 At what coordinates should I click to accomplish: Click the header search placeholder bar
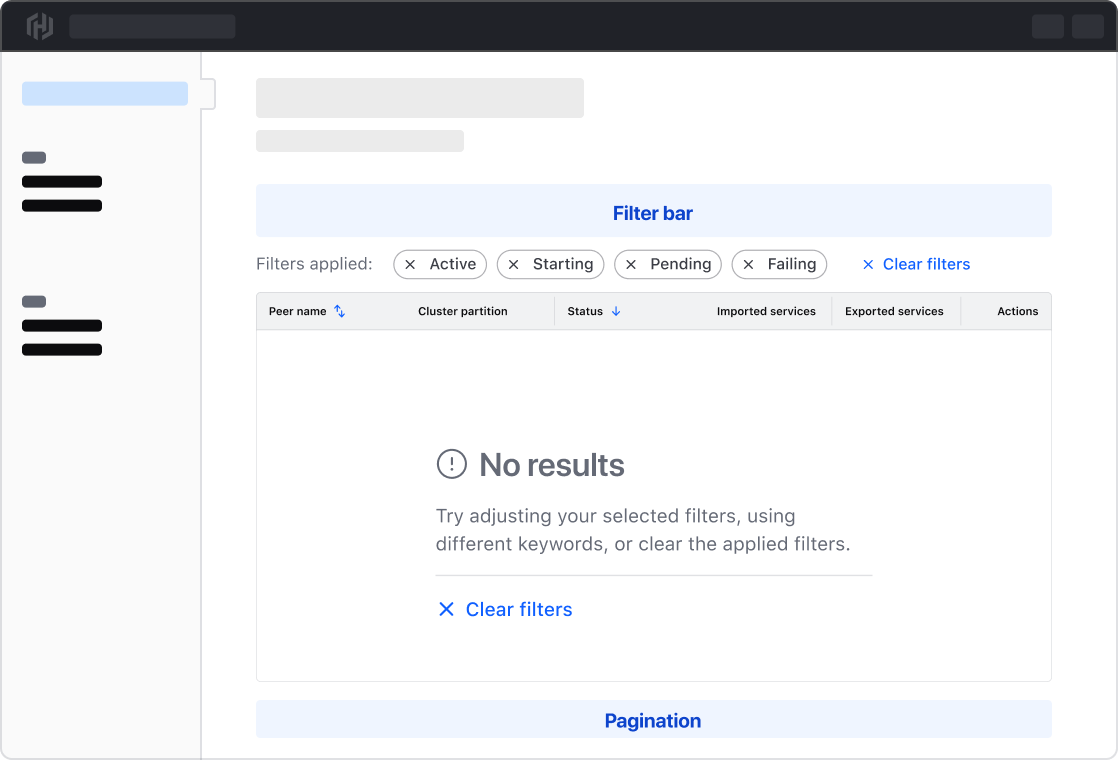click(x=152, y=26)
